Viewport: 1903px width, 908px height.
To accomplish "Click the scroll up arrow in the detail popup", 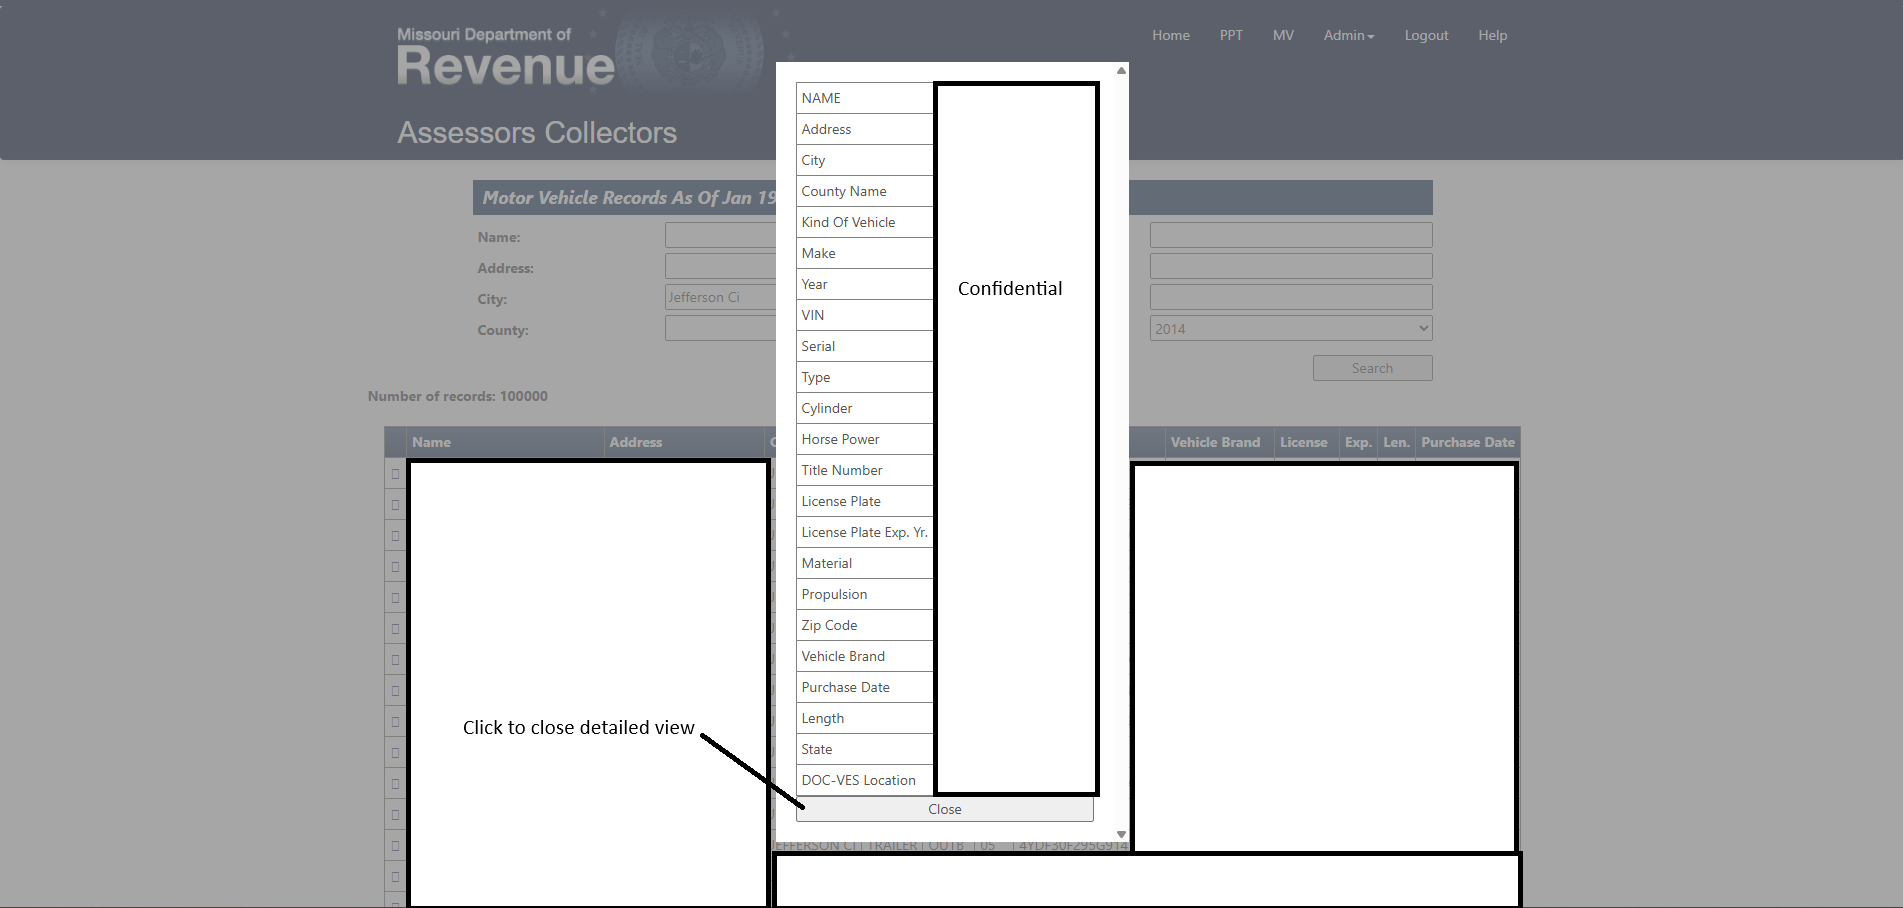I will tap(1121, 71).
